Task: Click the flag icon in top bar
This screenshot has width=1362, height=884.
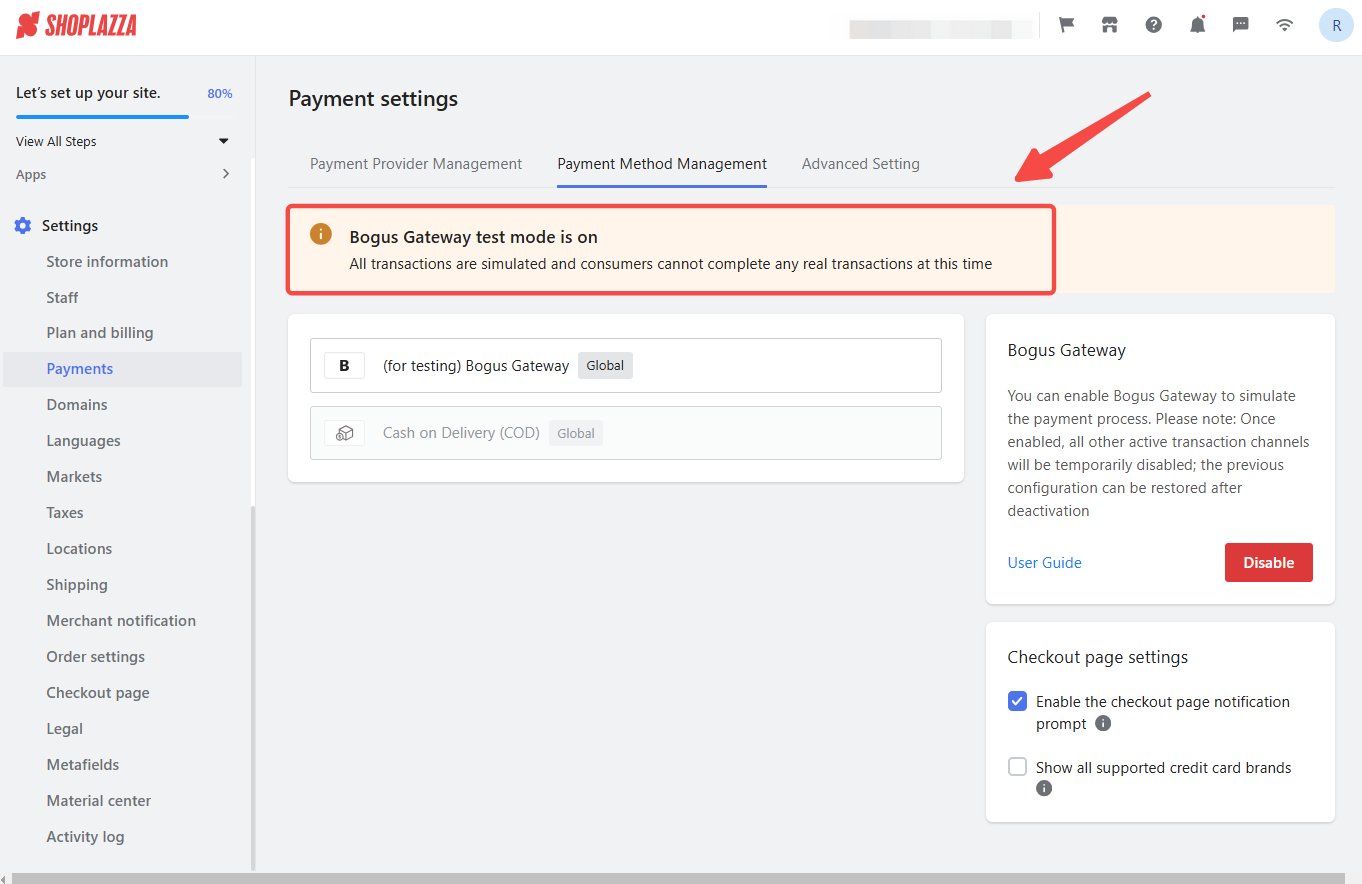Action: click(1066, 25)
